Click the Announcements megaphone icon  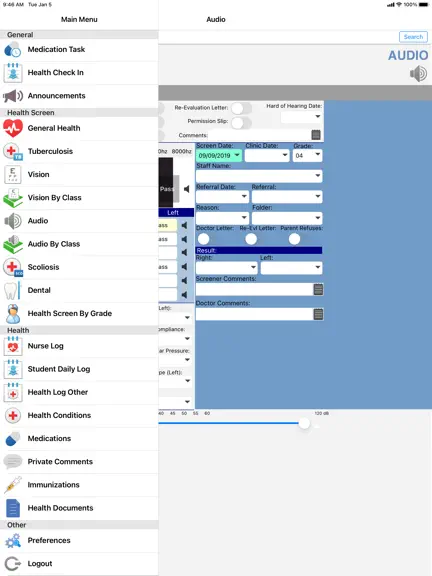[x=12, y=96]
